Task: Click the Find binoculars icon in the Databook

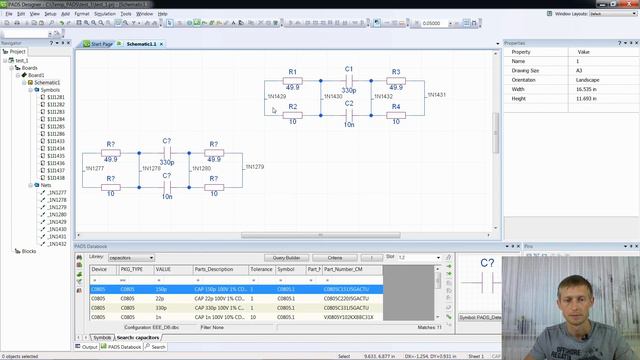Action: click(x=79, y=258)
